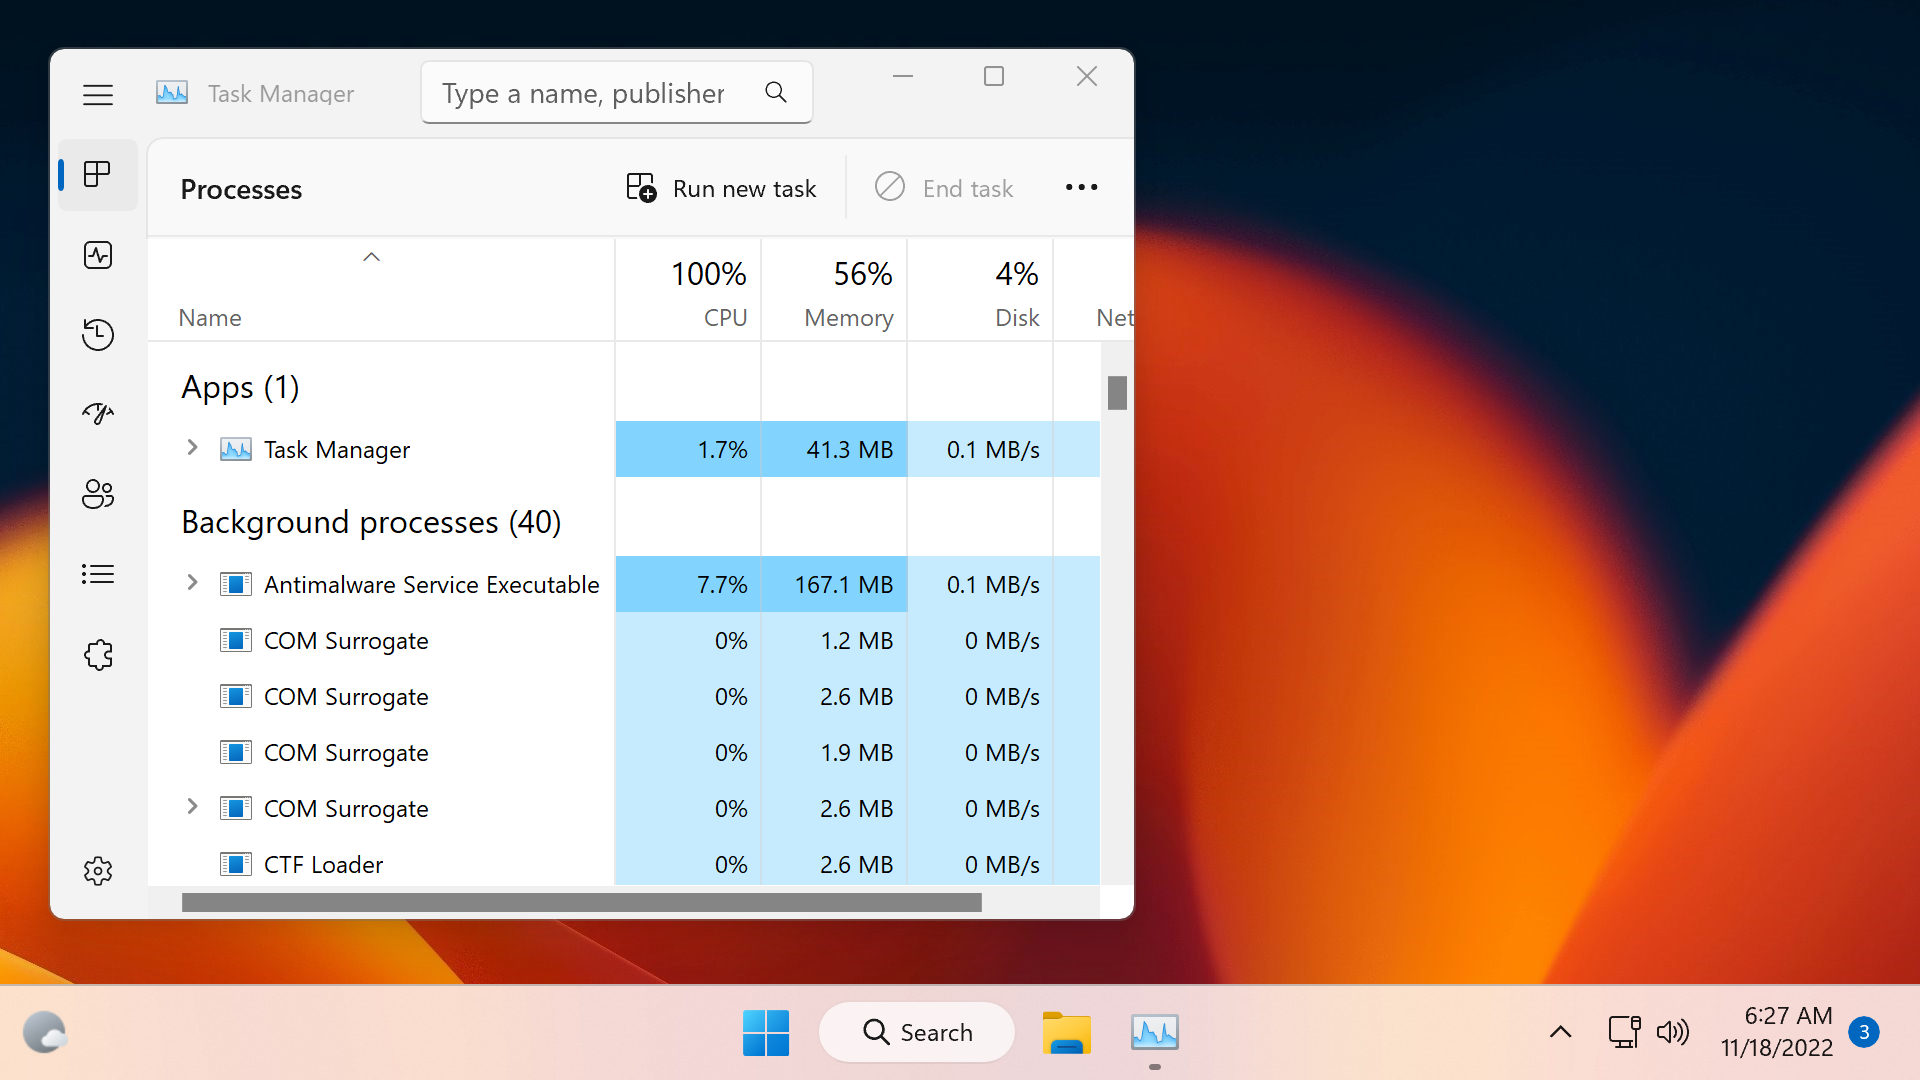Select the COM Surrogate row using 1.9 MB
The image size is (1920, 1080).
pos(624,752)
